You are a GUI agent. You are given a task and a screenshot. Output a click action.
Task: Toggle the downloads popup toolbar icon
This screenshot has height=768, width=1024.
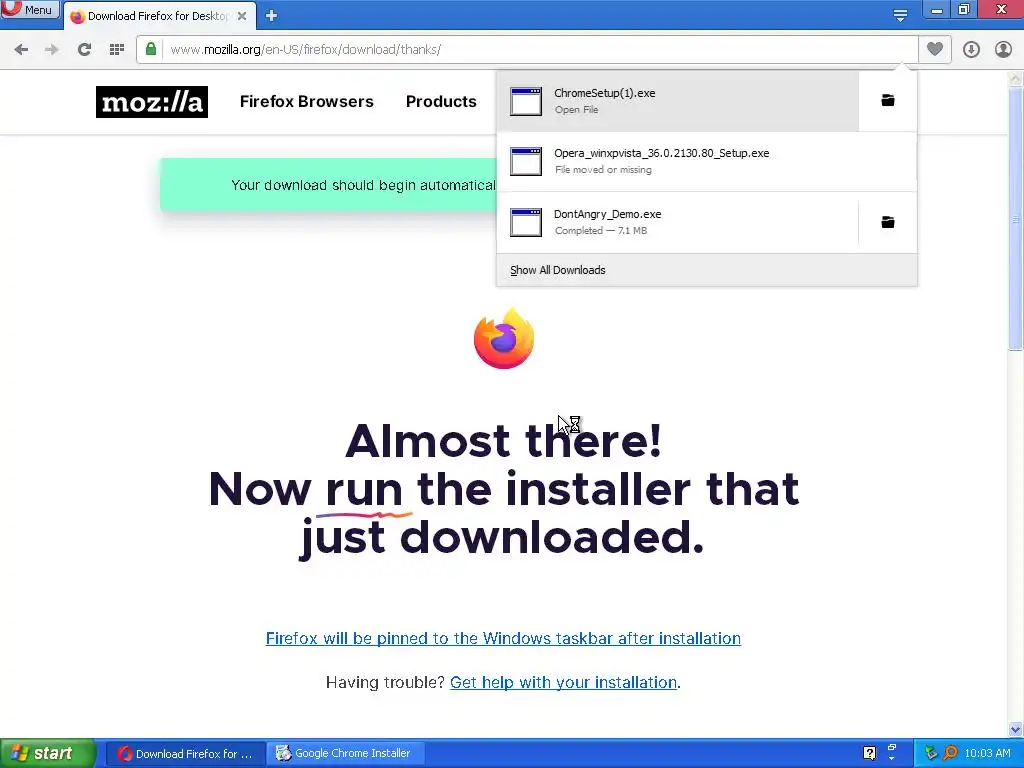971,50
